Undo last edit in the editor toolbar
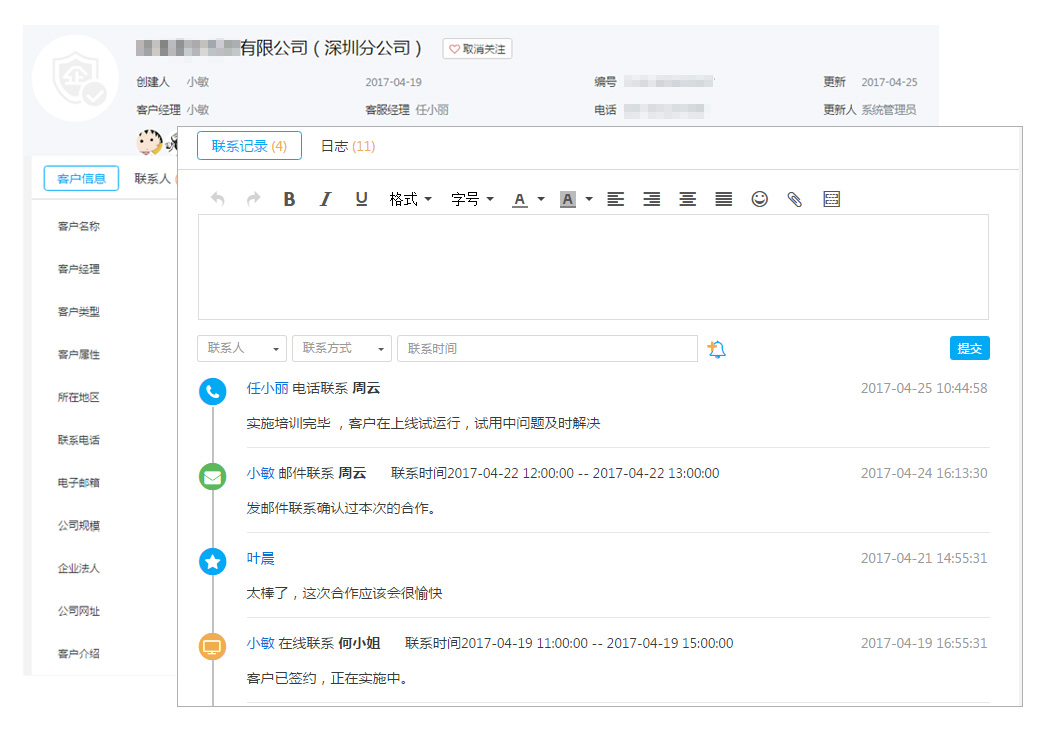1050x746 pixels. coord(218,199)
